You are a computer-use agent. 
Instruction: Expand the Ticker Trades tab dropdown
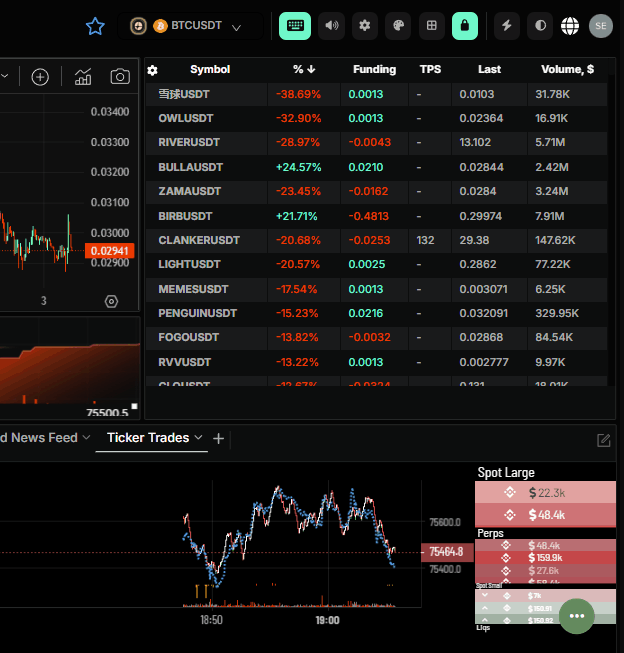point(198,438)
